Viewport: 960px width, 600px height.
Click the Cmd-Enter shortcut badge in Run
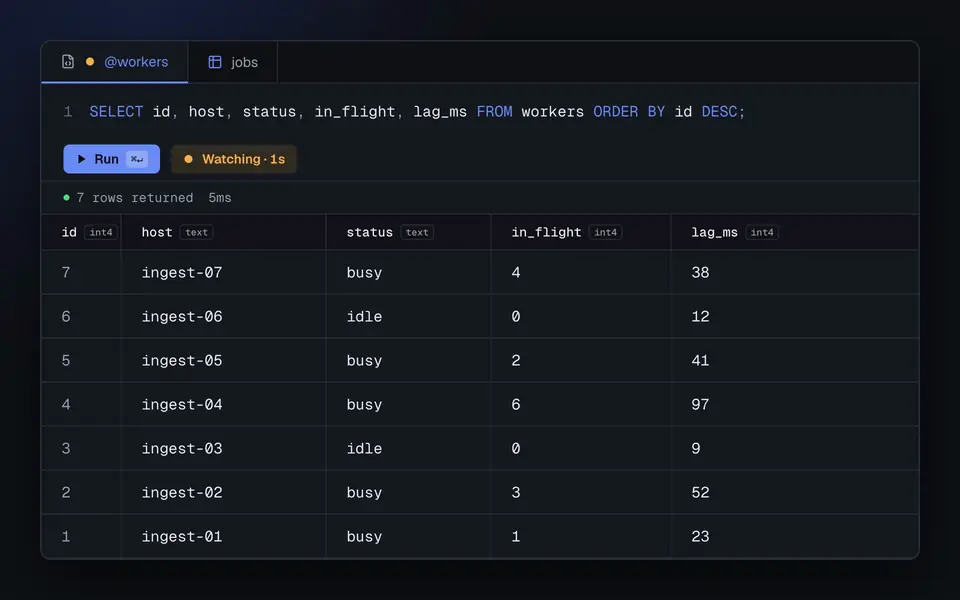(x=137, y=159)
